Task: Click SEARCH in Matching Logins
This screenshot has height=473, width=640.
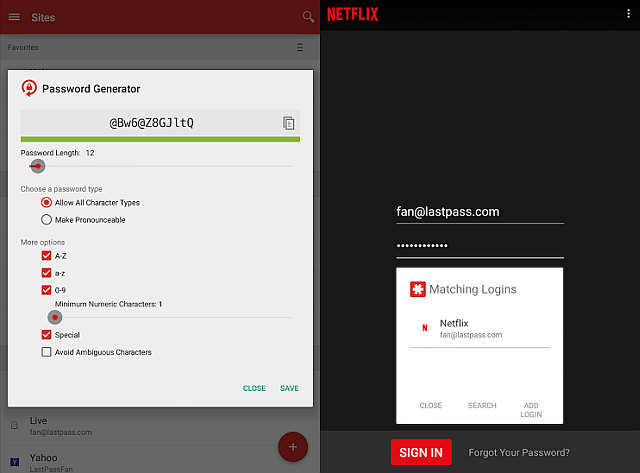Action: [x=482, y=405]
